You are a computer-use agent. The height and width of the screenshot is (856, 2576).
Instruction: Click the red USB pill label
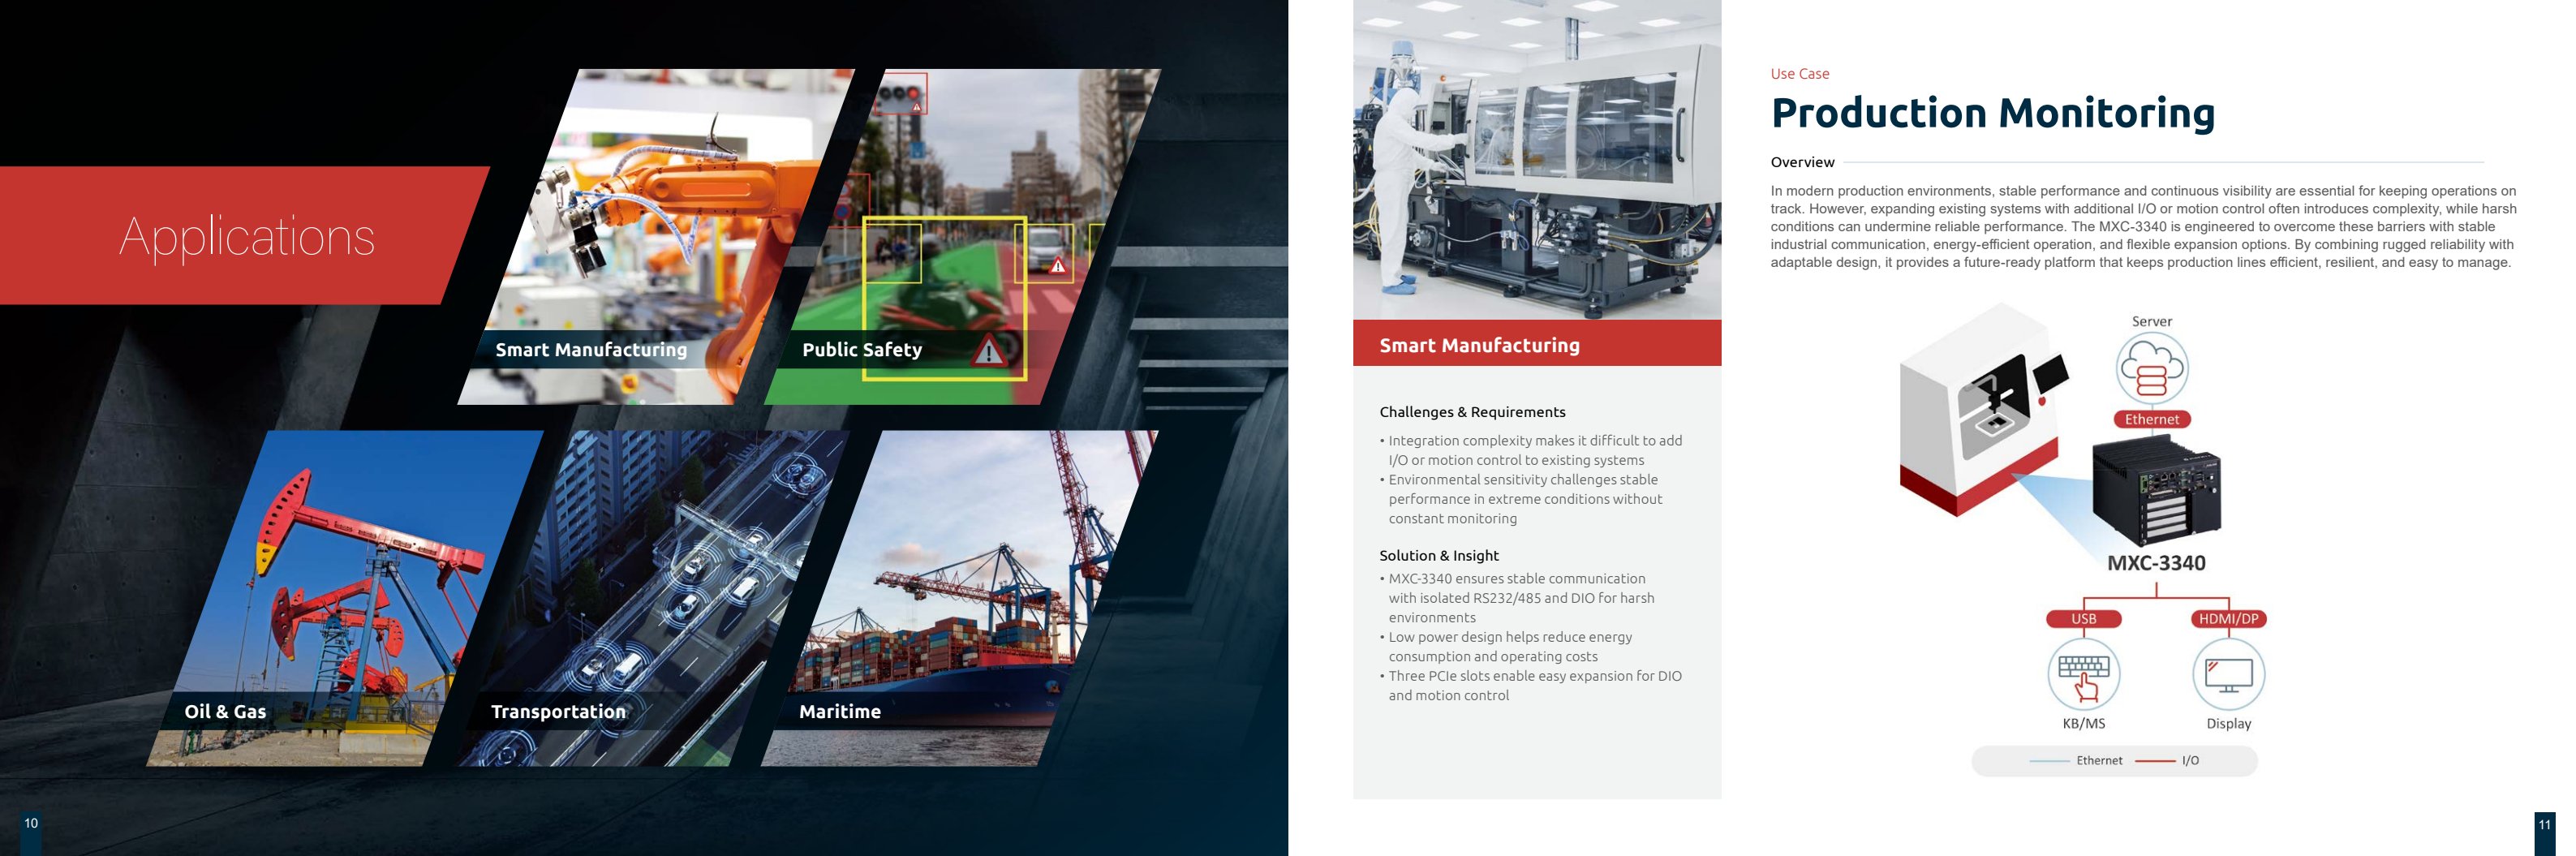coord(2084,619)
